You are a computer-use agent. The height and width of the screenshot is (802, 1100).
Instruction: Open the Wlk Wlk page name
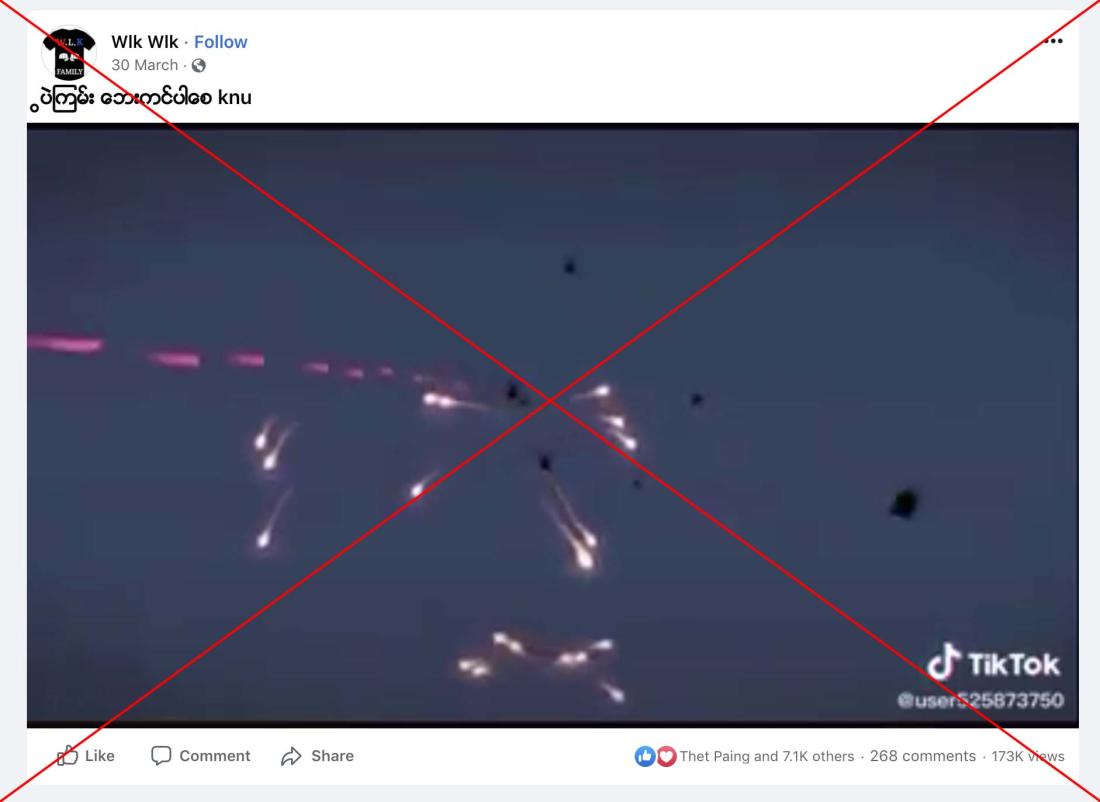pos(145,42)
